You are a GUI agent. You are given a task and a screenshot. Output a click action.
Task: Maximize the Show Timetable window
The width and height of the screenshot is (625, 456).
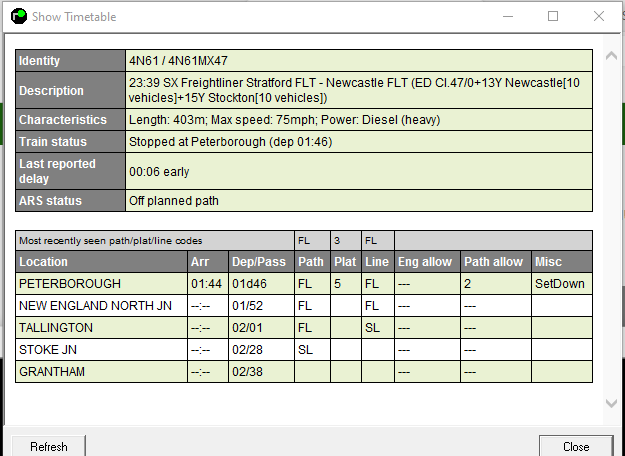click(553, 16)
